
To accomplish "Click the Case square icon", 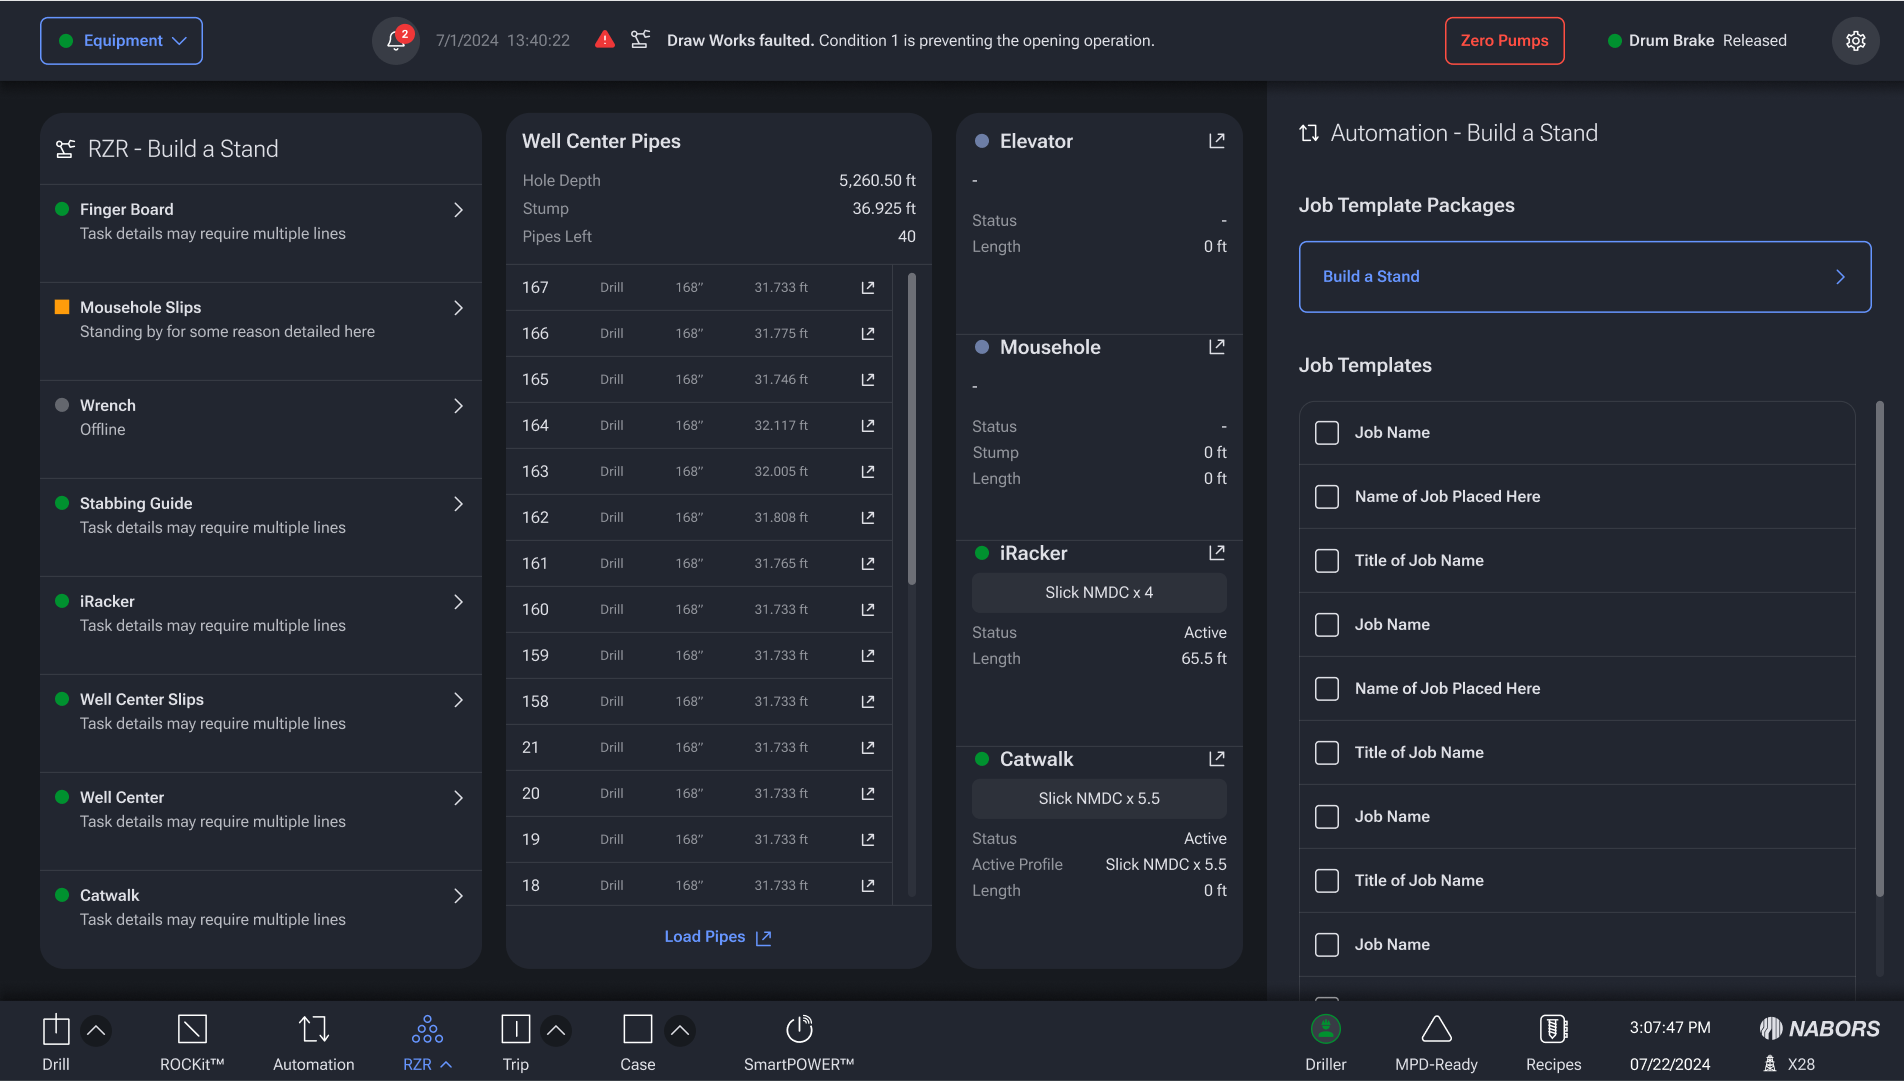I will tap(637, 1029).
